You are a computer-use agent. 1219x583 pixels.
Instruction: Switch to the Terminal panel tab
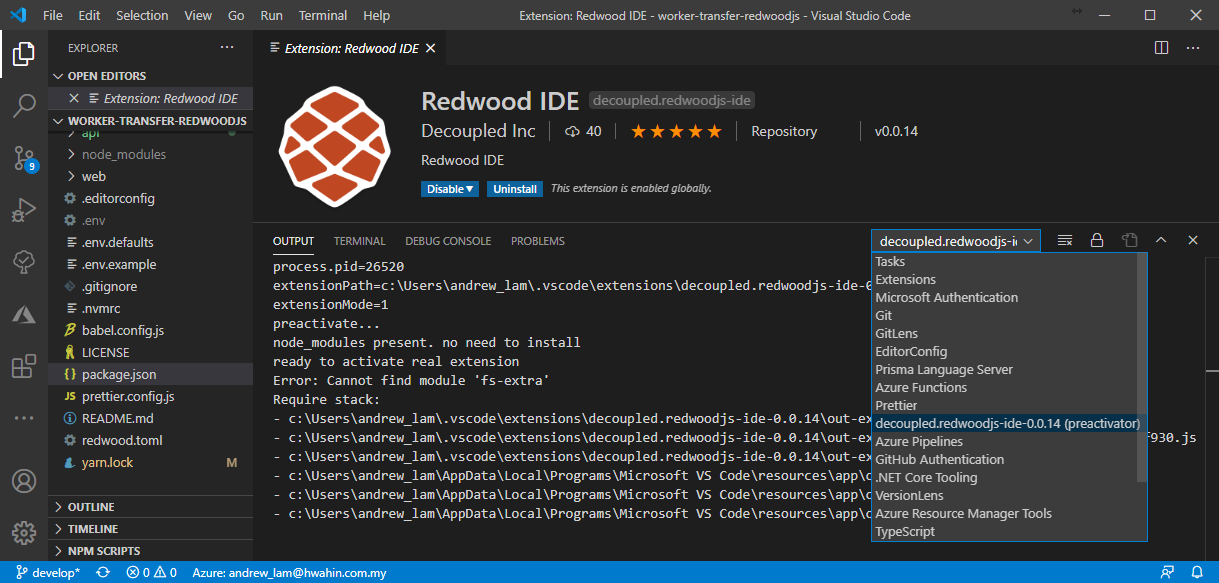click(x=360, y=241)
